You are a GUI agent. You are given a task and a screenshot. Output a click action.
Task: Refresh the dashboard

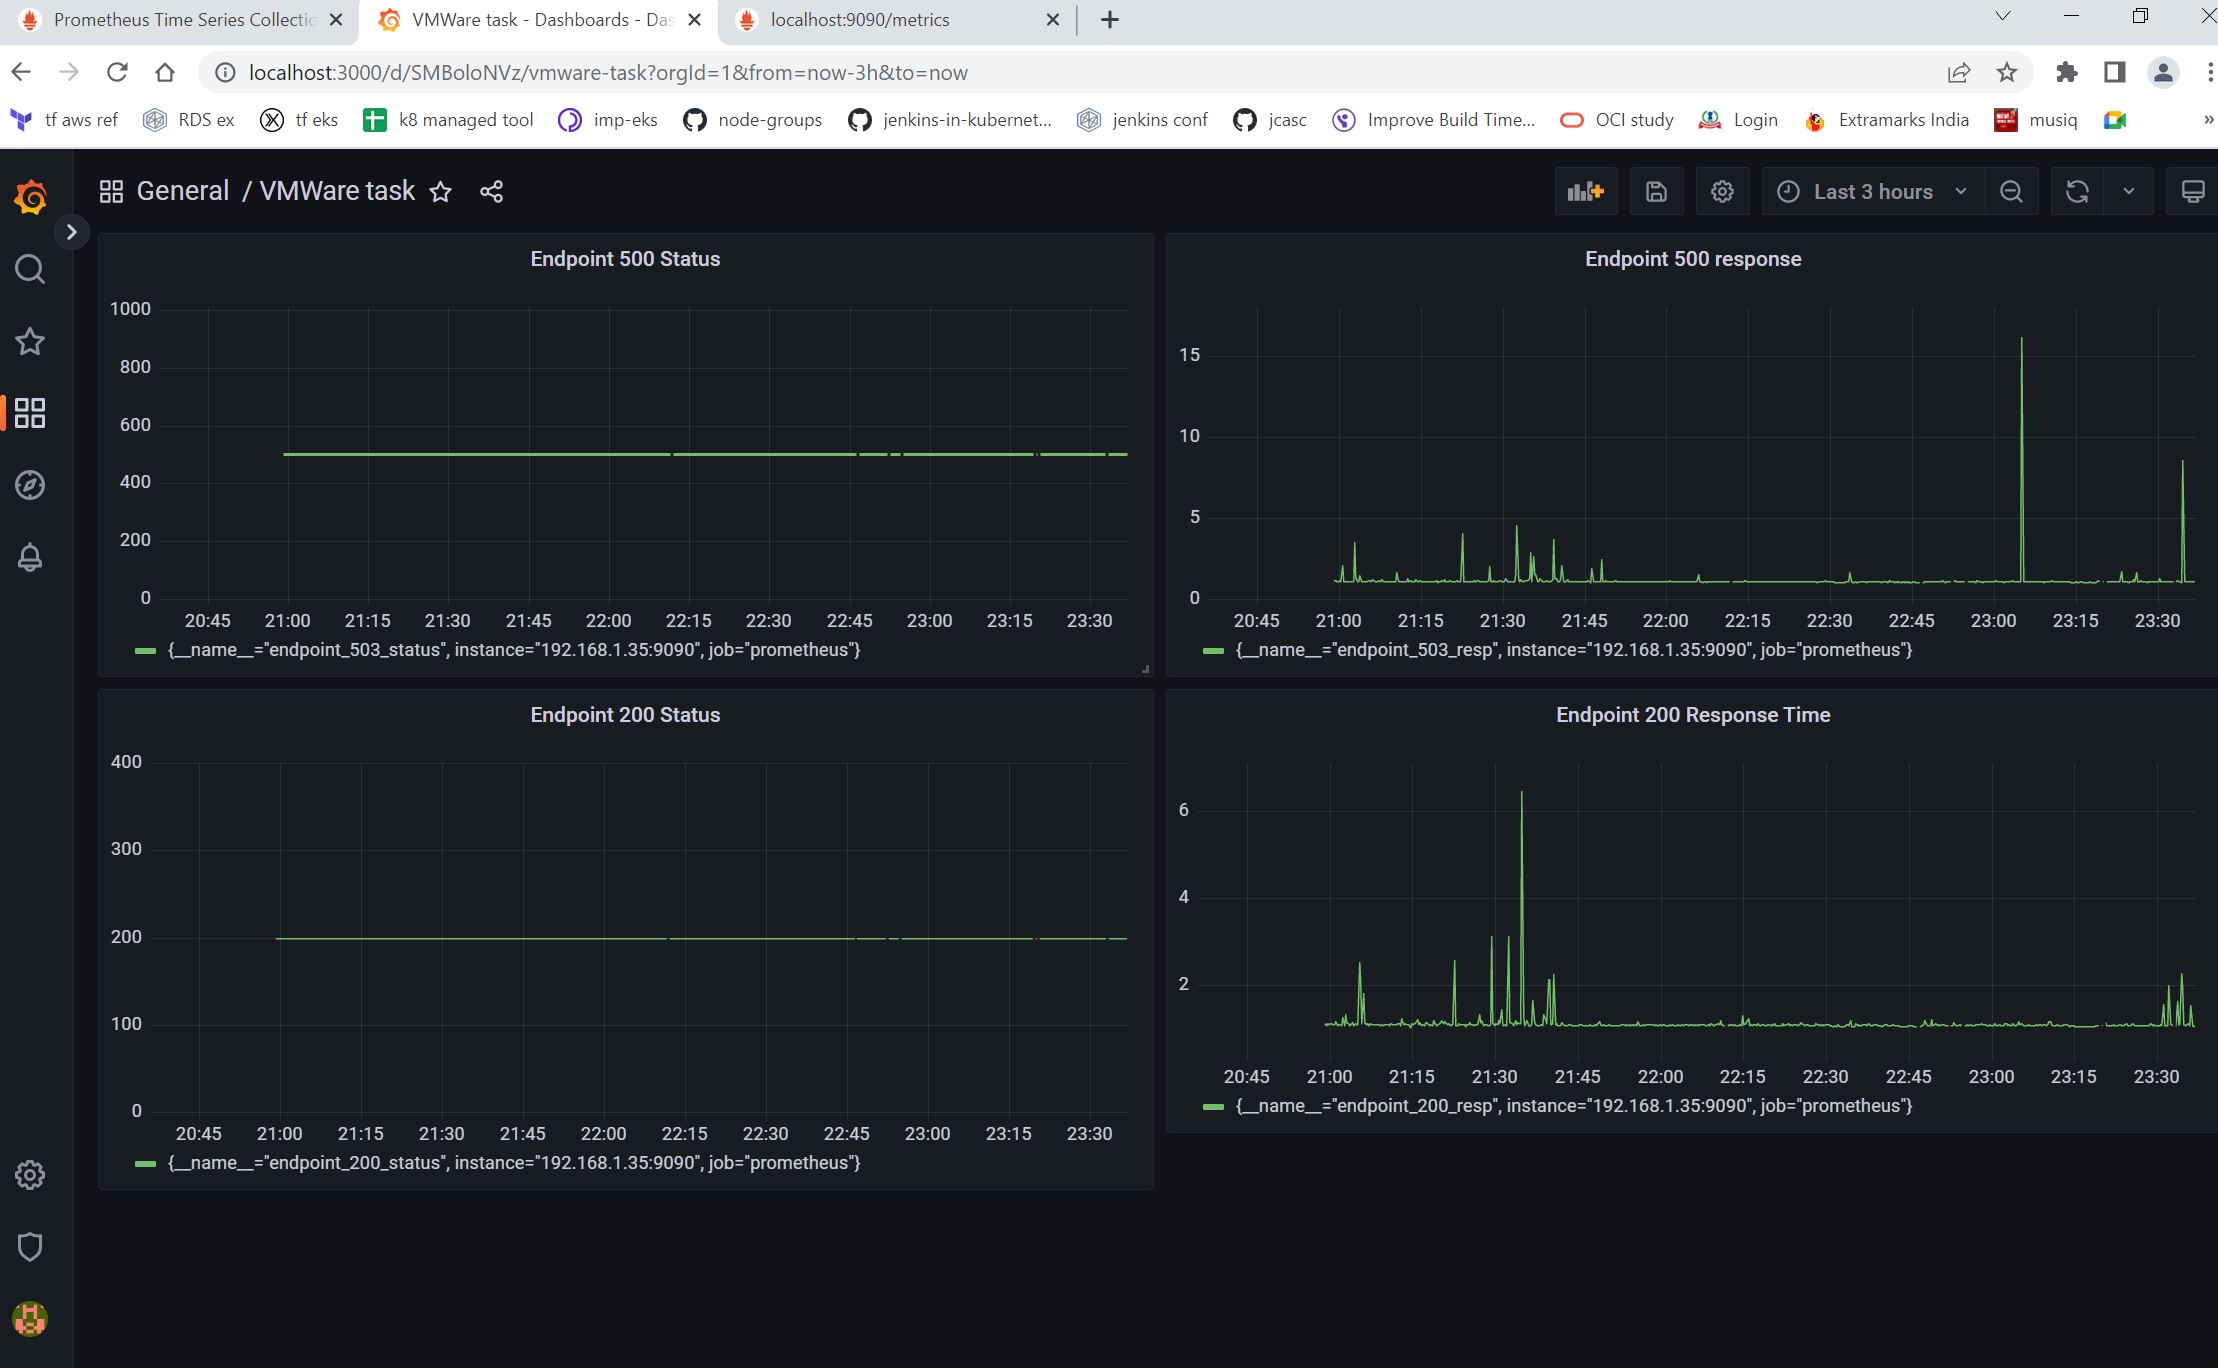pyautogui.click(x=2077, y=191)
